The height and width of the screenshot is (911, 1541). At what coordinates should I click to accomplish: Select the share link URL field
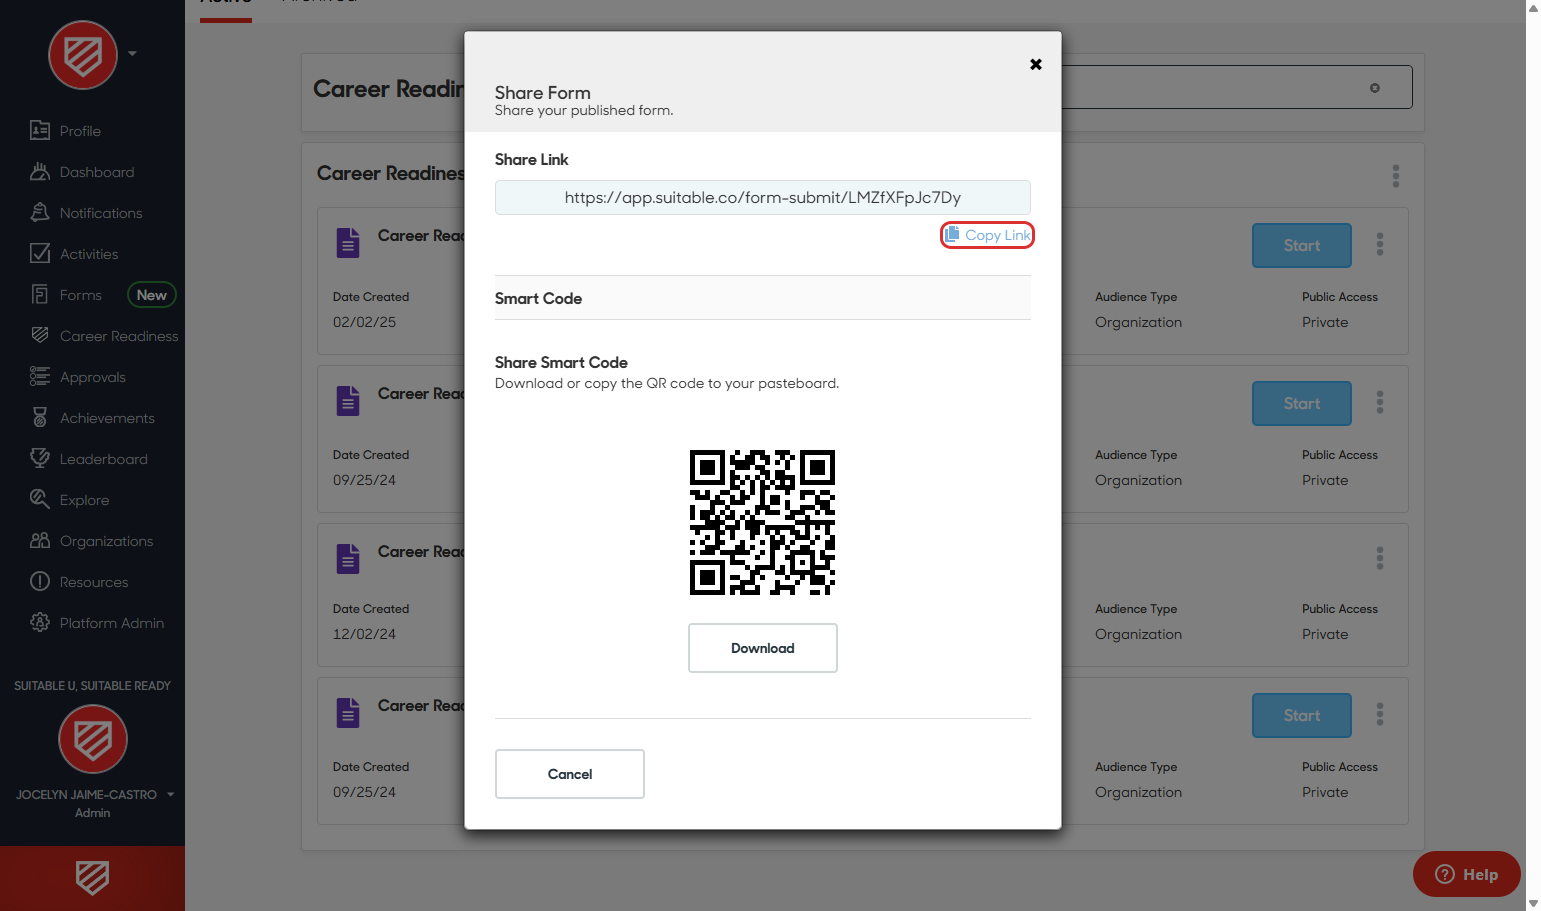pyautogui.click(x=763, y=197)
